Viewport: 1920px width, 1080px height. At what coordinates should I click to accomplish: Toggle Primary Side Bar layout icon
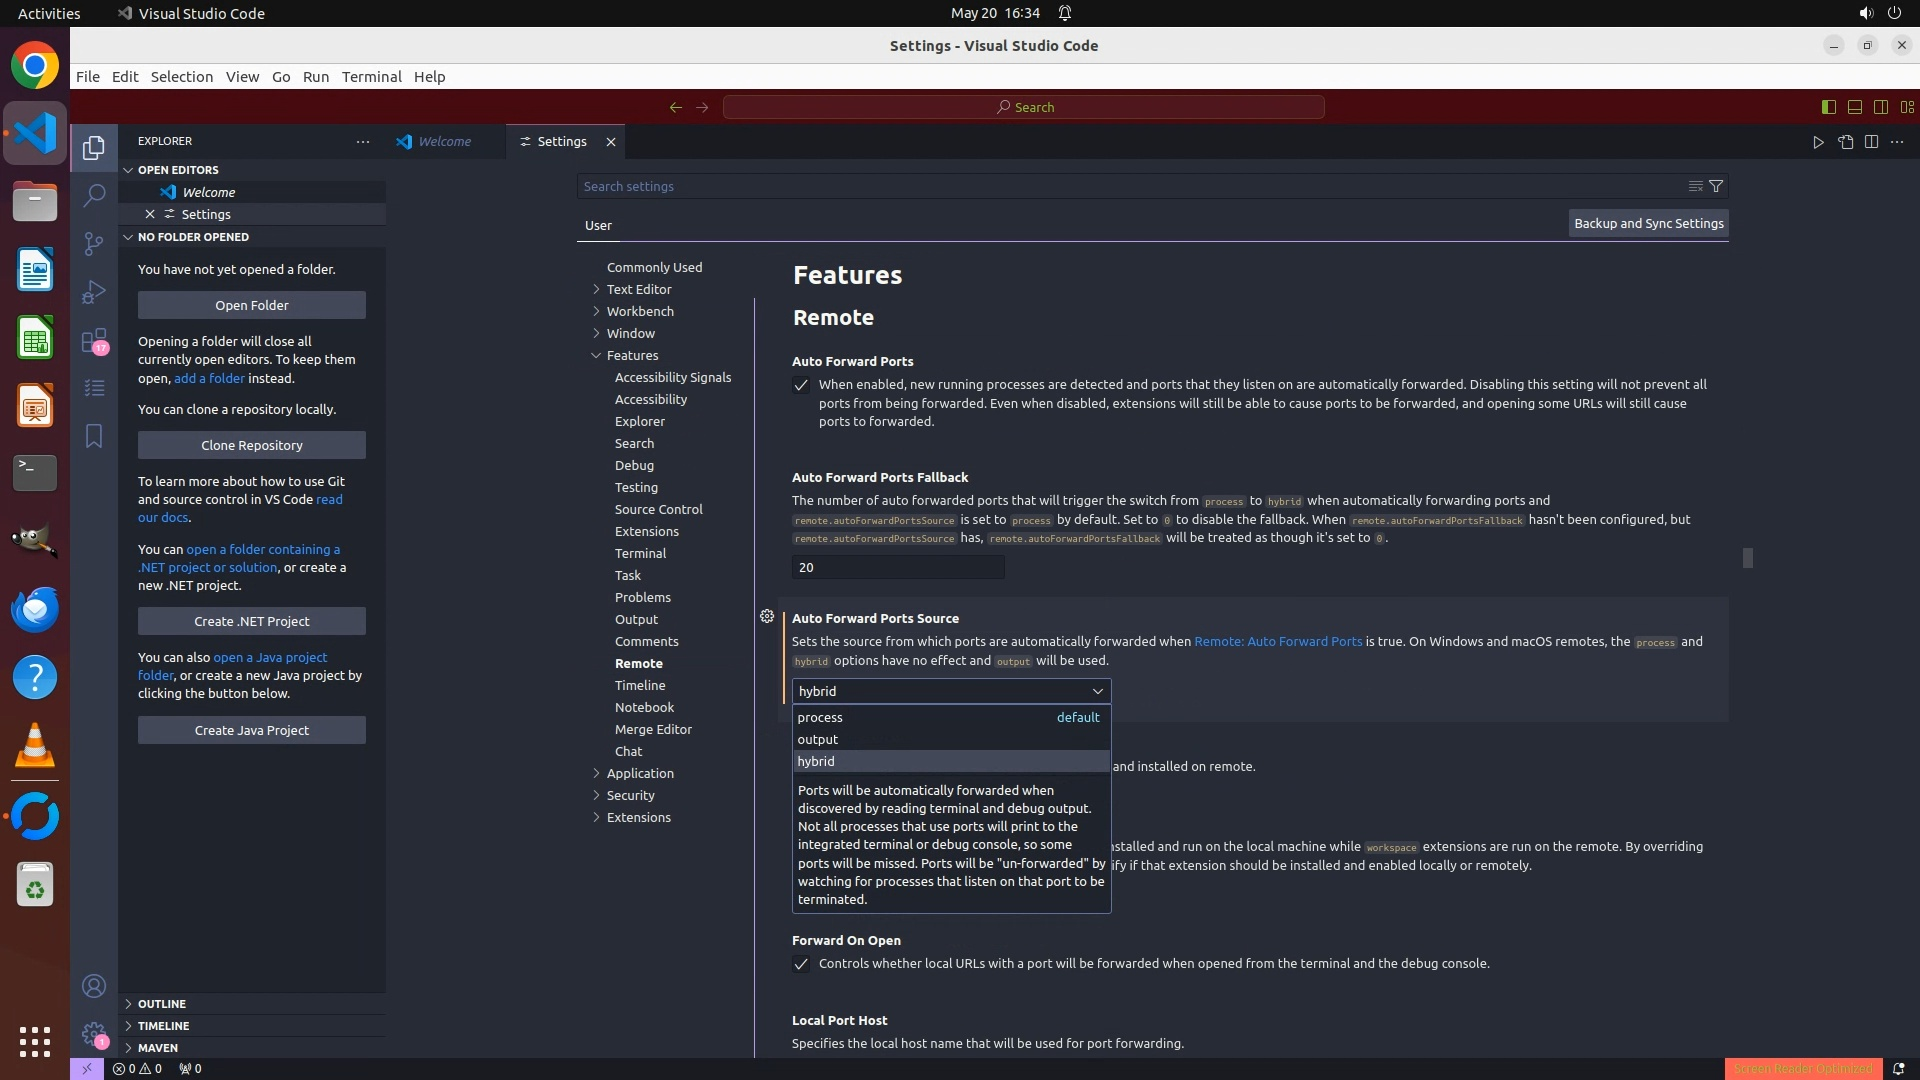coord(1828,107)
